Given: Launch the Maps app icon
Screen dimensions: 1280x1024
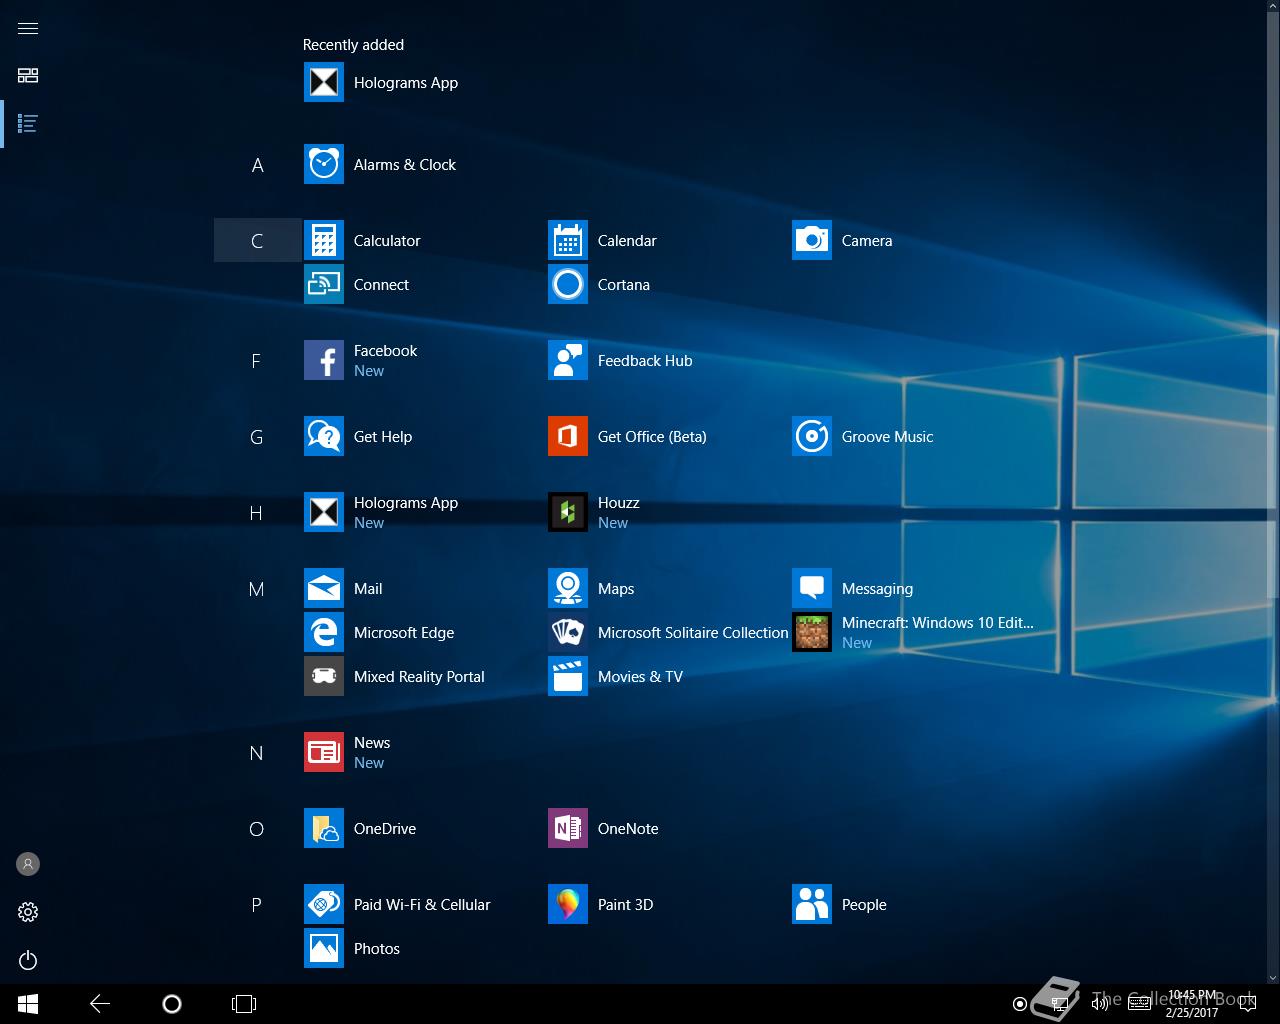Looking at the screenshot, I should point(568,588).
